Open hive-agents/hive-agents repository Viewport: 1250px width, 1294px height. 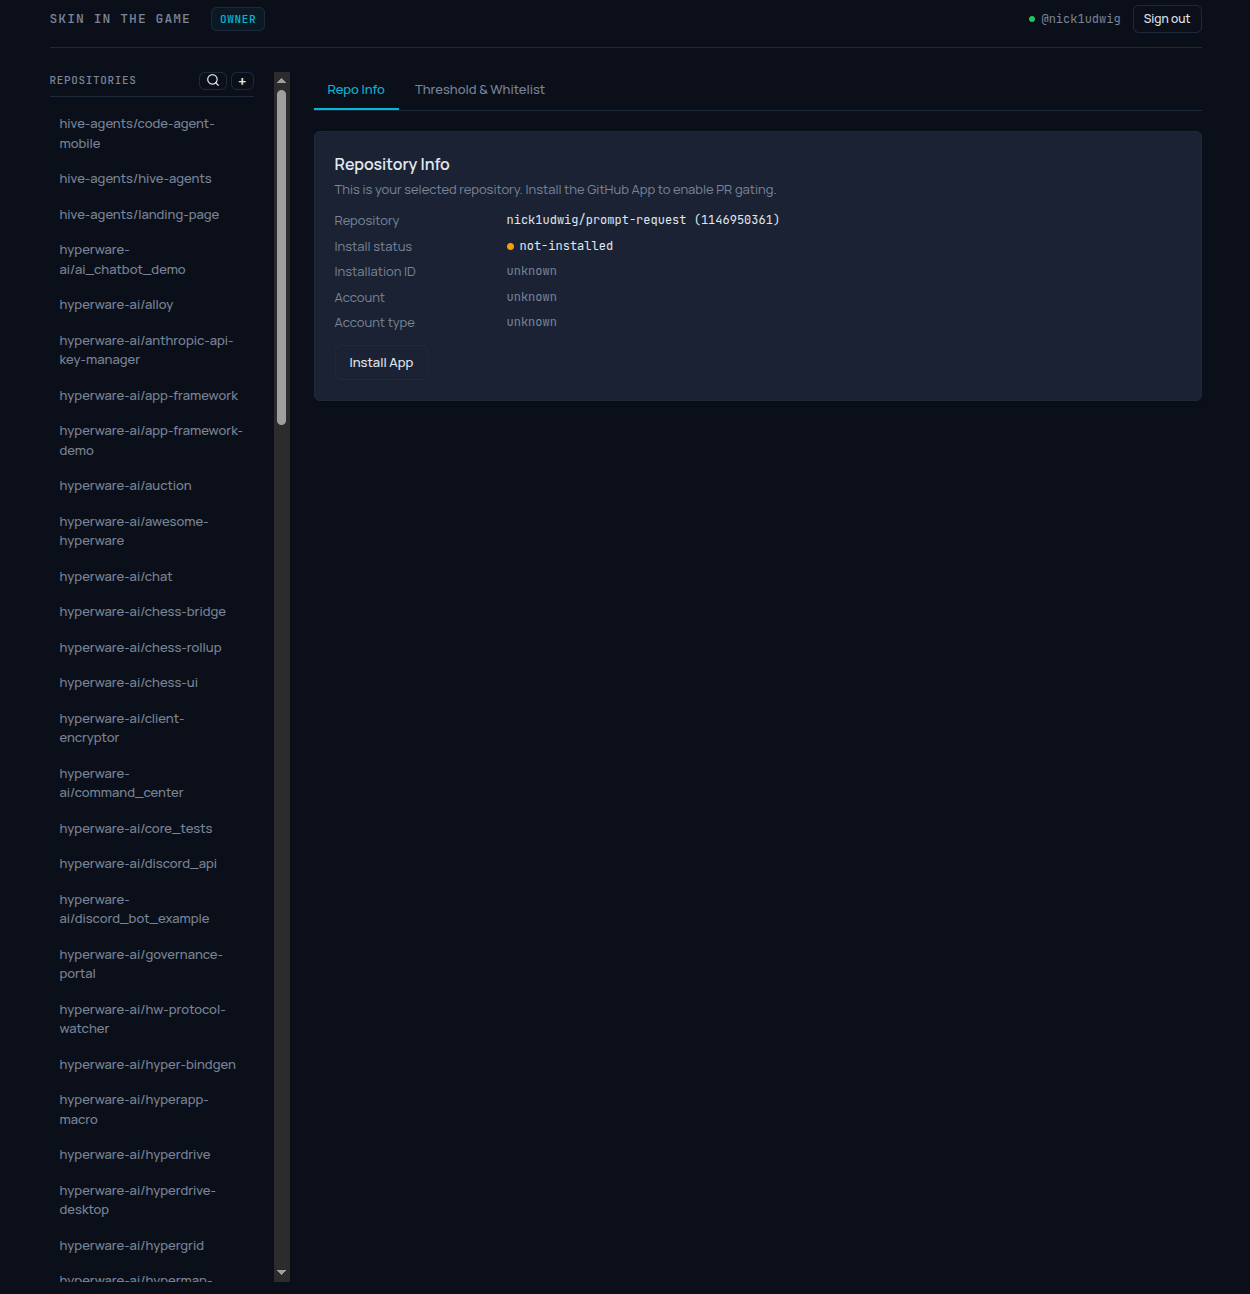pos(135,179)
